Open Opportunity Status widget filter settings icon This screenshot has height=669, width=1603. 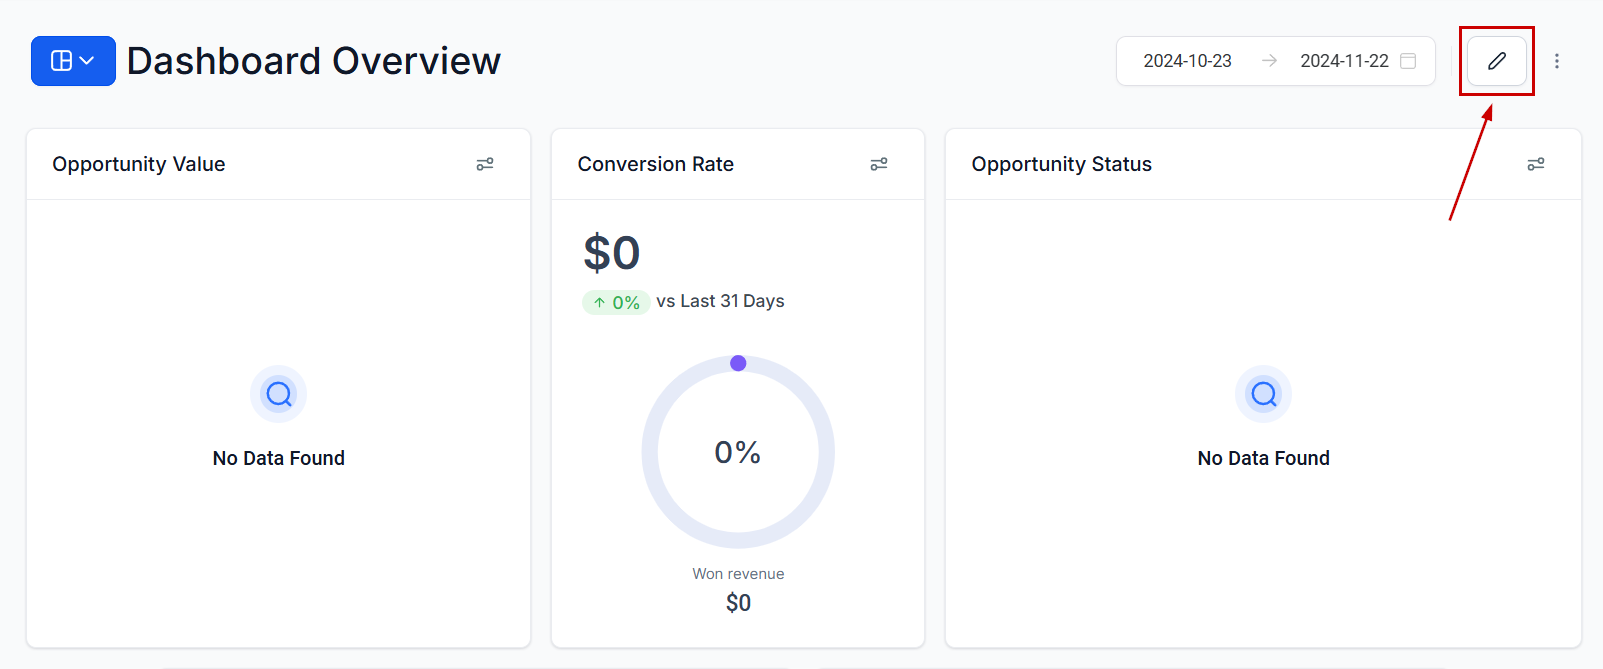click(1536, 164)
